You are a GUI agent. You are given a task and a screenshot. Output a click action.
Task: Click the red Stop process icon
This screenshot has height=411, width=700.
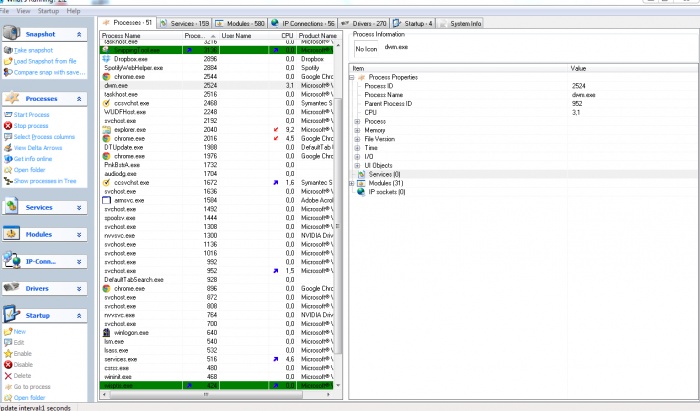pyautogui.click(x=8, y=126)
